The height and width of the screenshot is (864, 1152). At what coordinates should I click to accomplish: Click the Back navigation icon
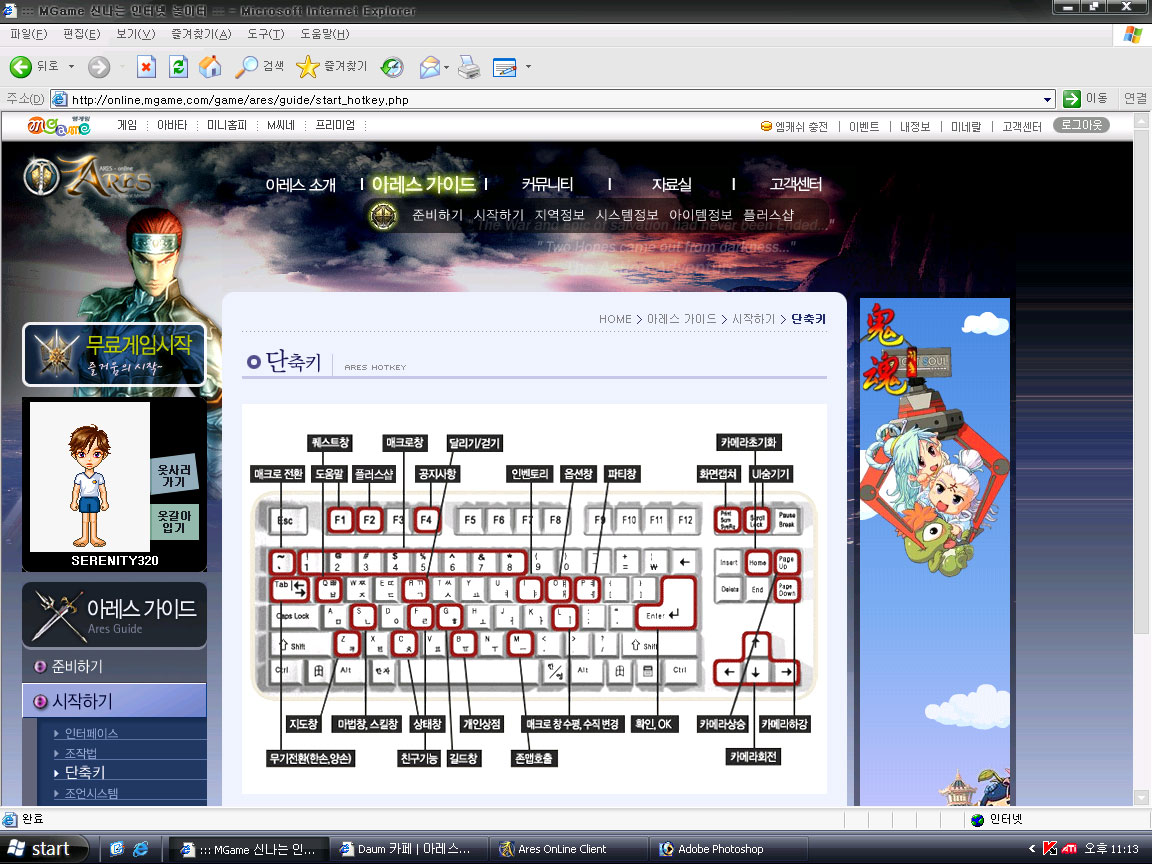(20, 67)
